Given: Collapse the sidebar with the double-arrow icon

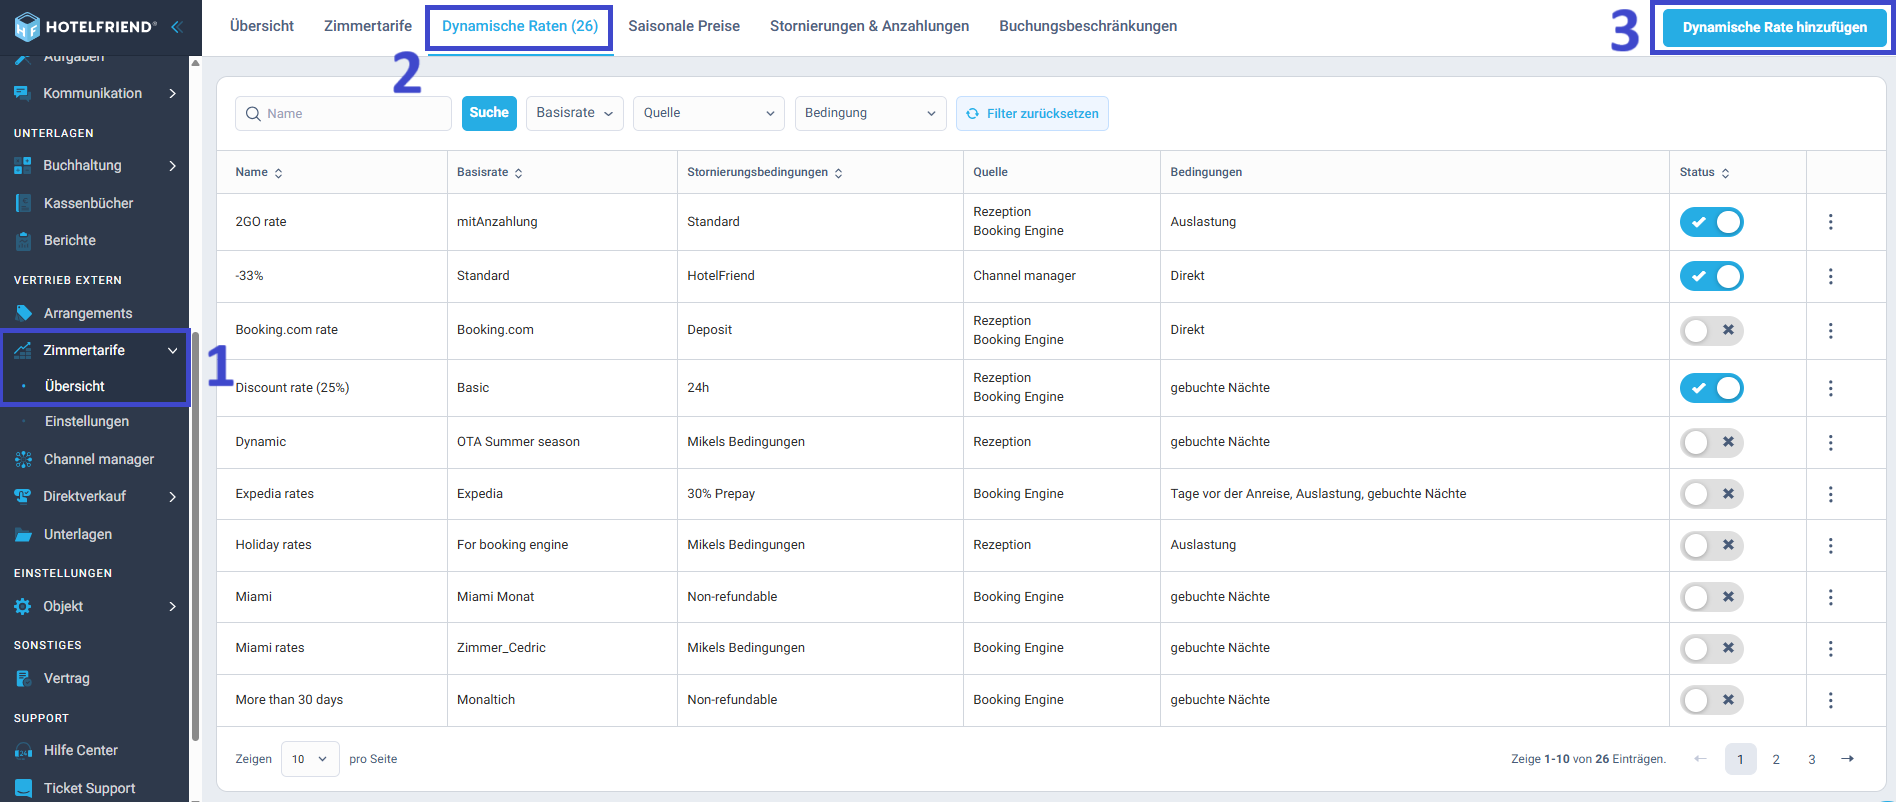Looking at the screenshot, I should pos(176,27).
